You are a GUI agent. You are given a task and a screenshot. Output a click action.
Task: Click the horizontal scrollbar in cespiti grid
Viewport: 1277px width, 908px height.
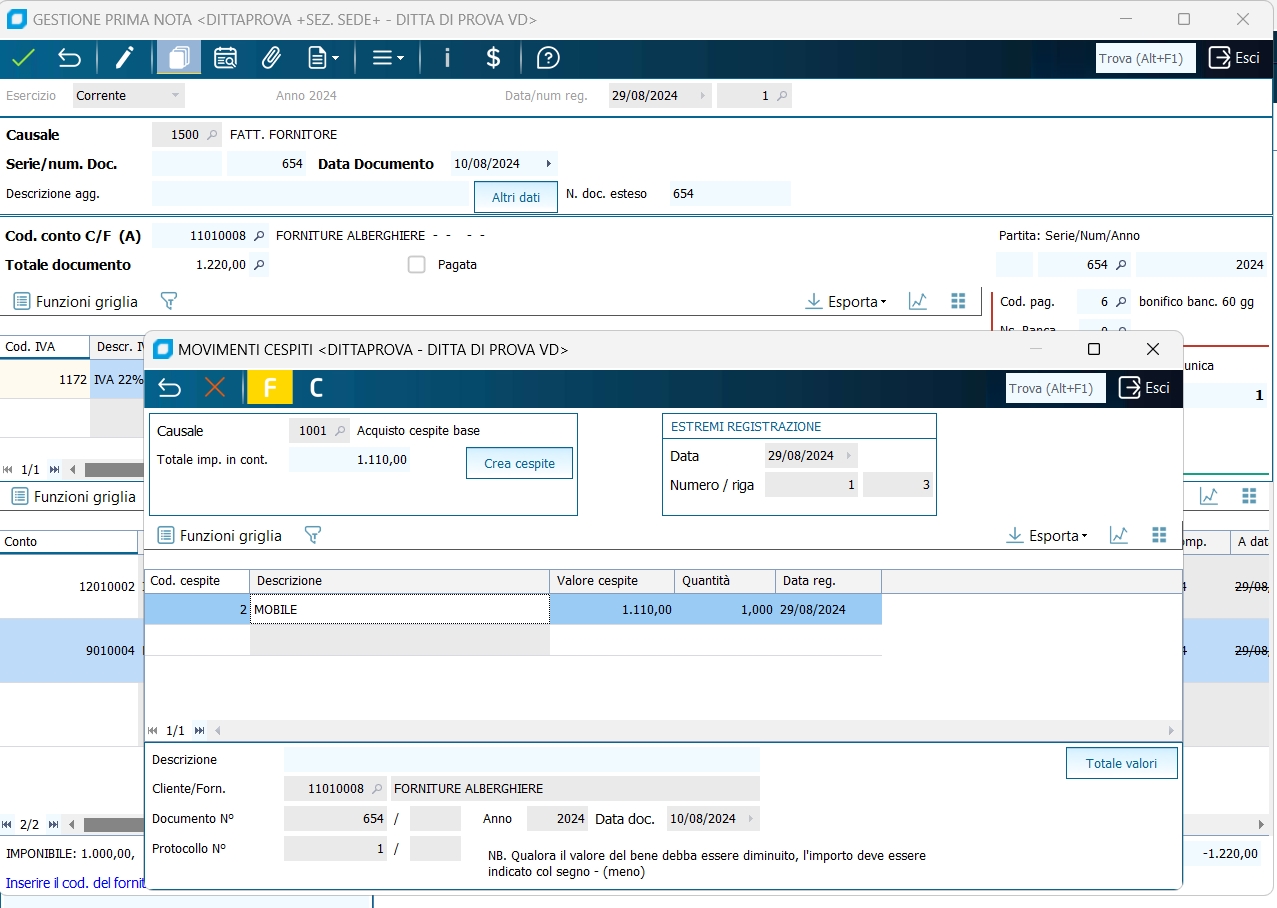point(690,731)
